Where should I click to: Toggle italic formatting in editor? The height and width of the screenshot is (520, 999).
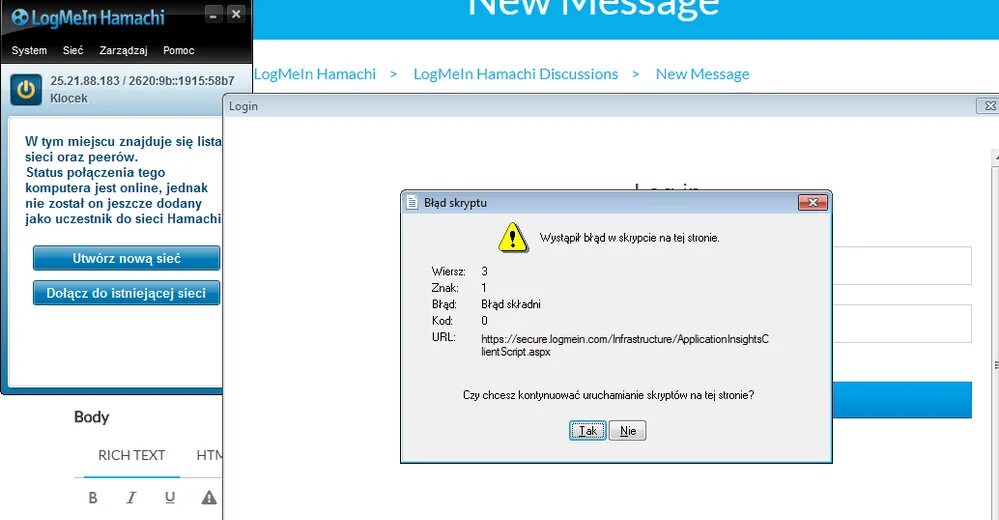pos(131,498)
